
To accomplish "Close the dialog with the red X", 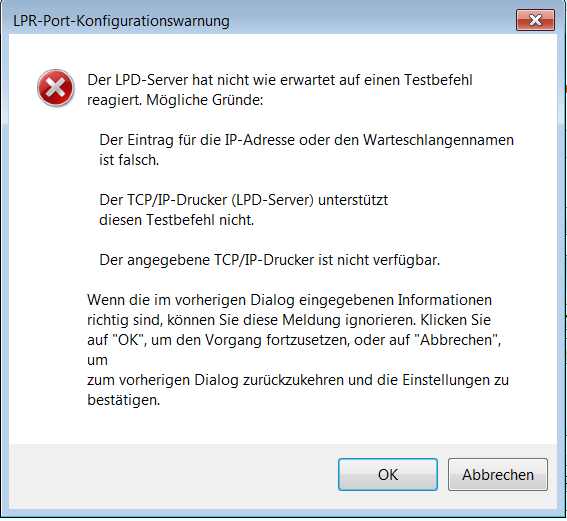I will pyautogui.click(x=535, y=20).
